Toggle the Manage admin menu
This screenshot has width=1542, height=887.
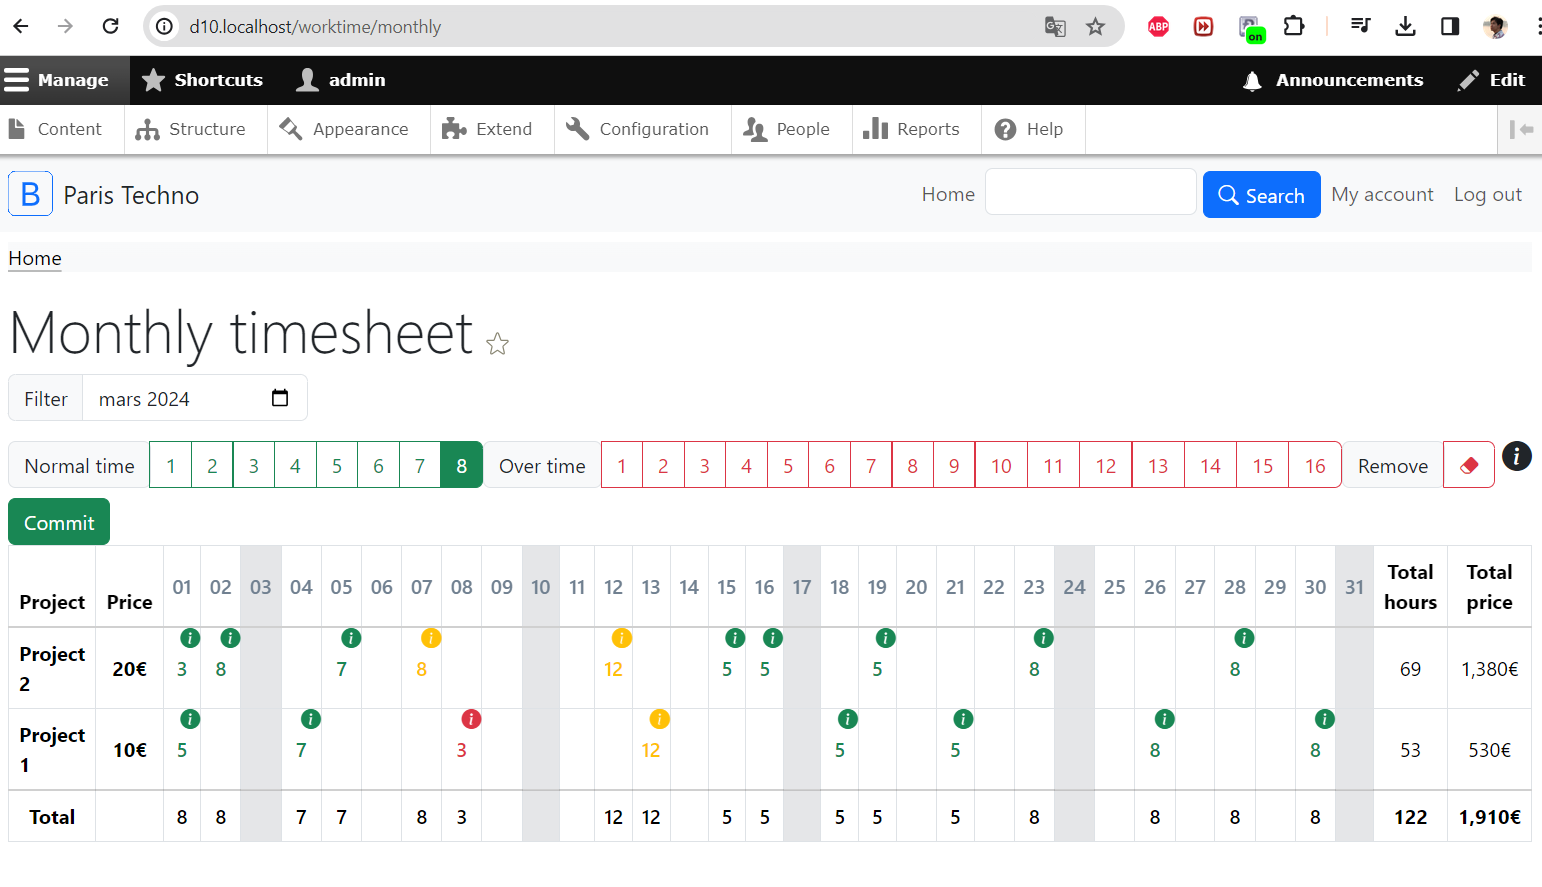(56, 80)
